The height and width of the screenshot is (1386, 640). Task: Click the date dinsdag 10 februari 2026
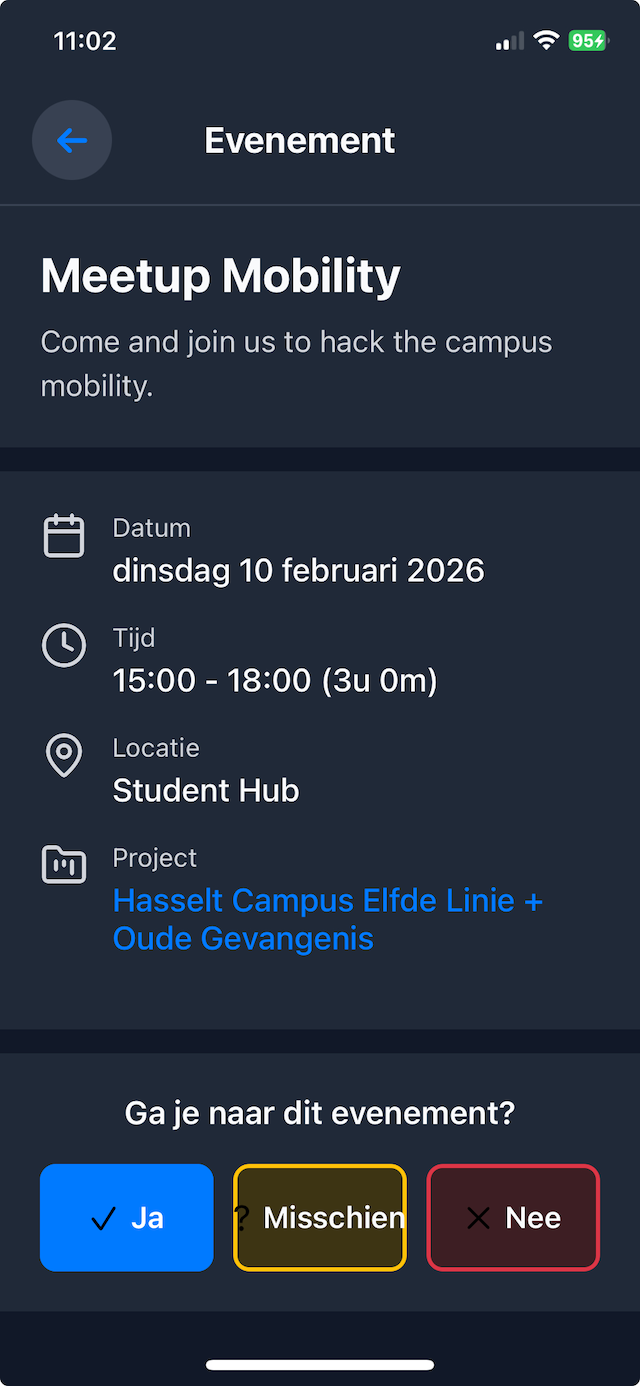tap(298, 570)
